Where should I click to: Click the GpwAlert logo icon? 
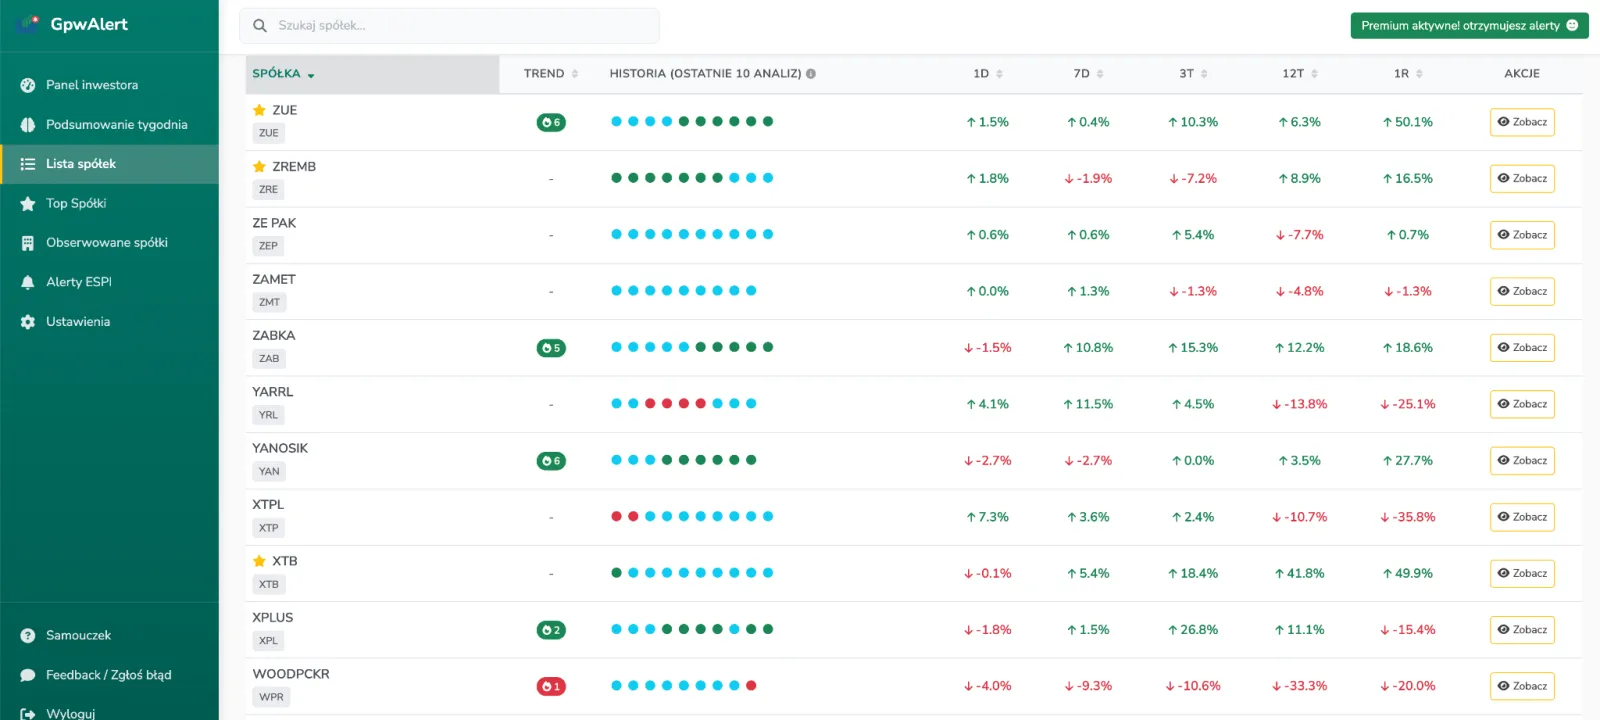tap(28, 24)
